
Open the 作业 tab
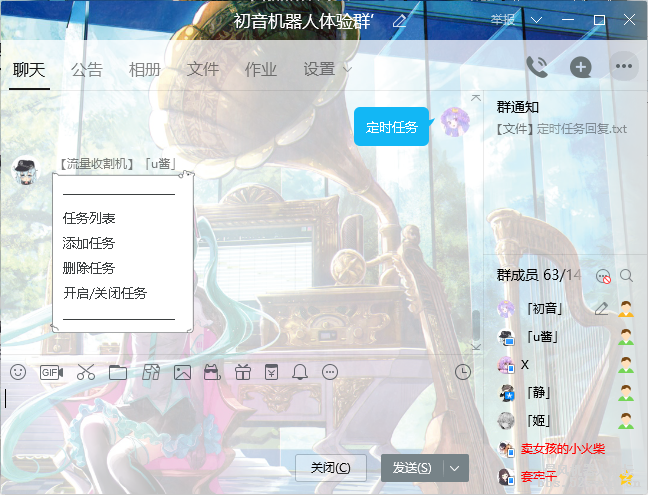(260, 69)
